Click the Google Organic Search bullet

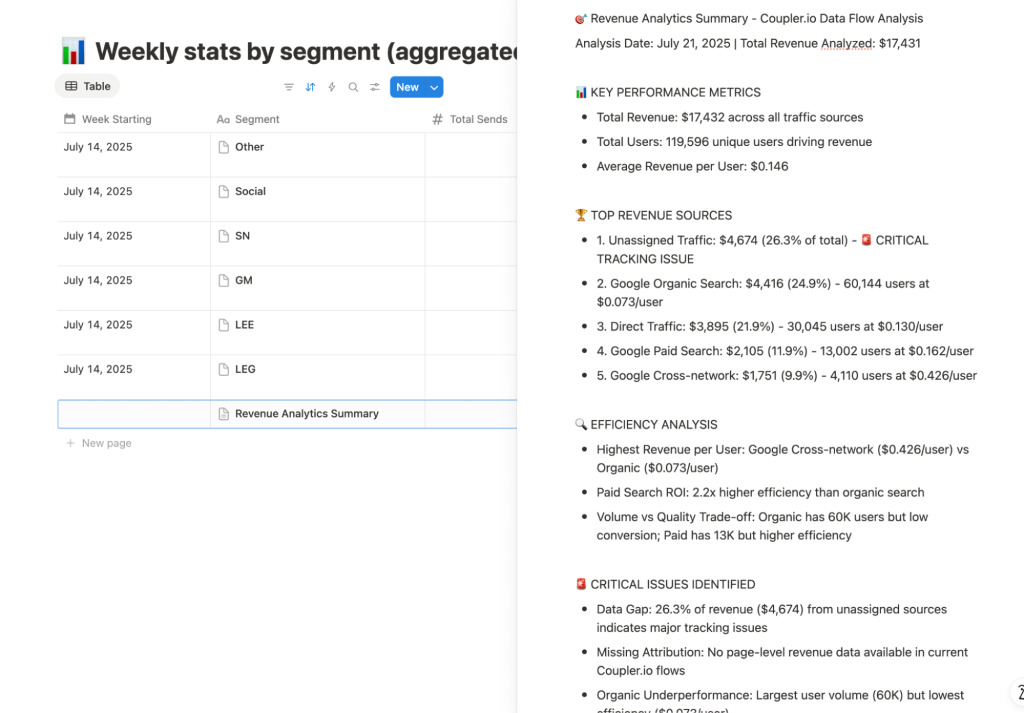[763, 293]
